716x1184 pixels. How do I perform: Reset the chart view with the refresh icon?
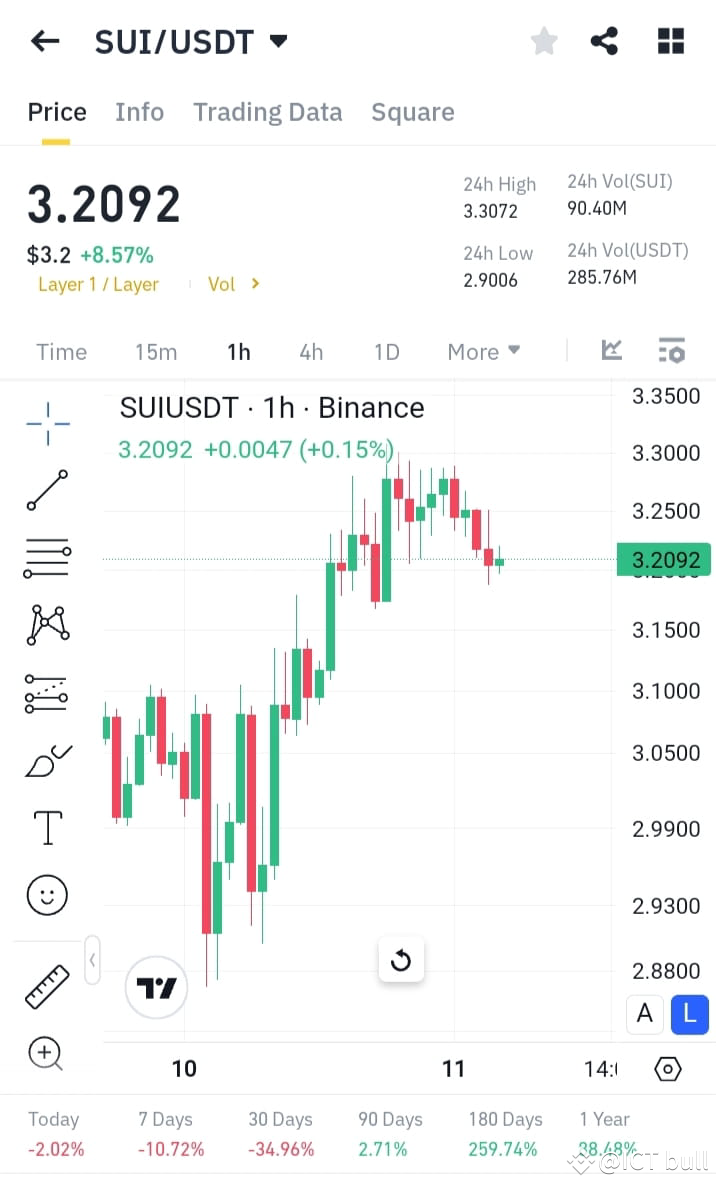coord(401,959)
